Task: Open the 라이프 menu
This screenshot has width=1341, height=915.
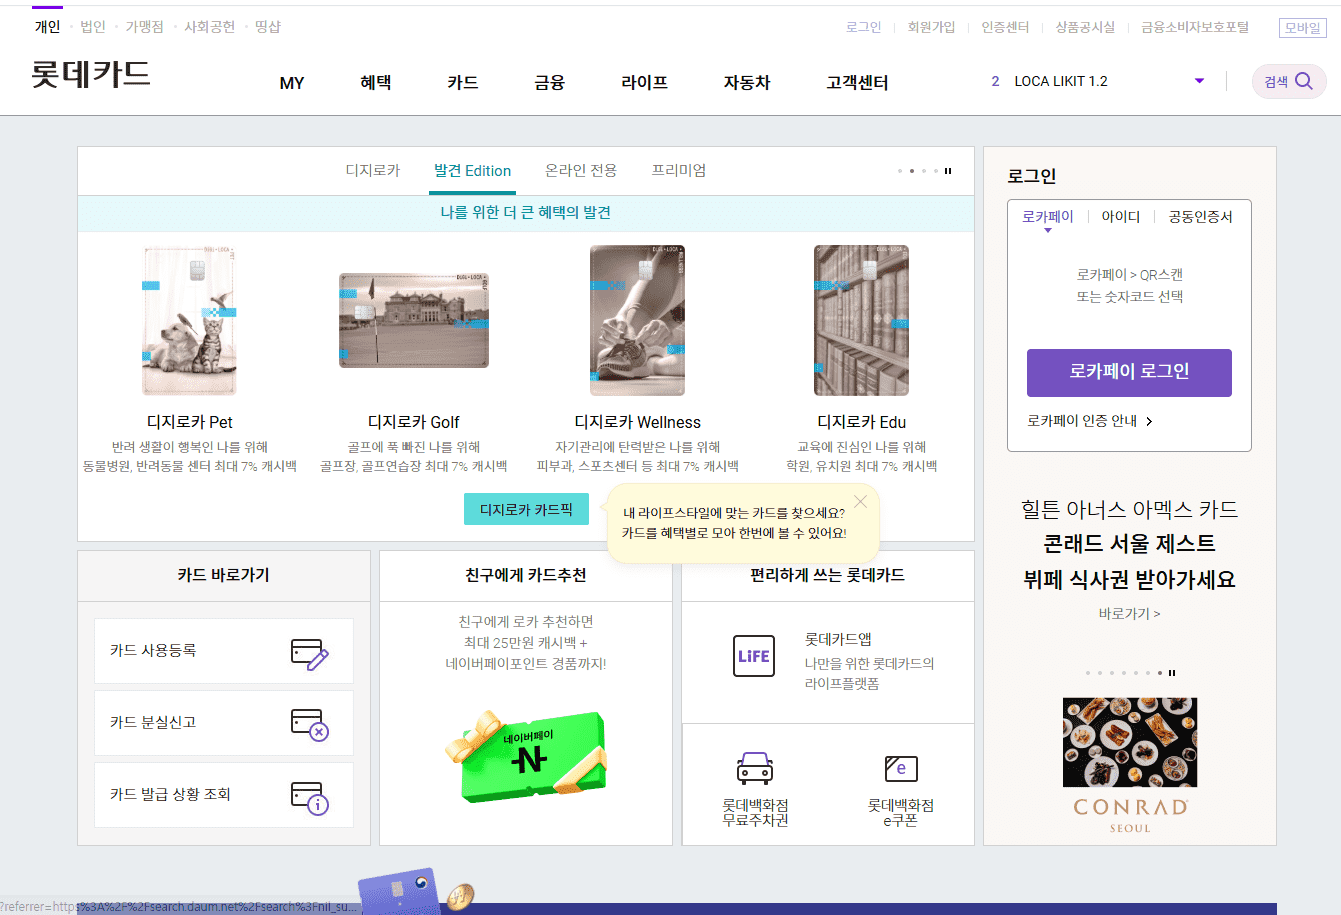Action: [x=645, y=83]
